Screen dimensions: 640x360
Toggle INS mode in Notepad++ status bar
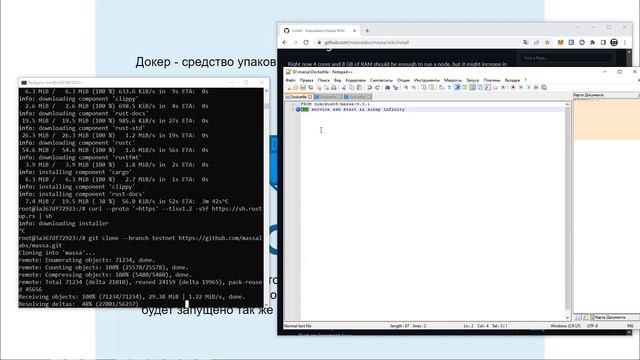click(630, 326)
